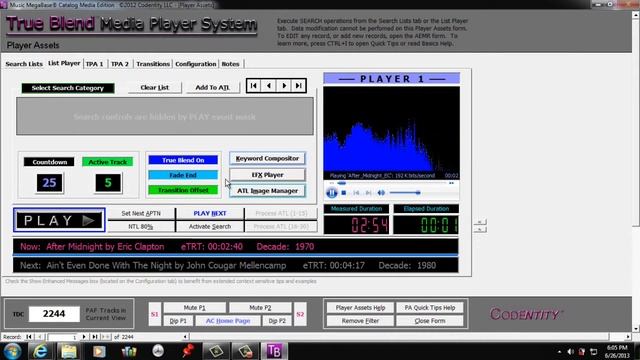Click the S2 indicator button
Viewport: 640px width, 360px height.
pos(300,314)
